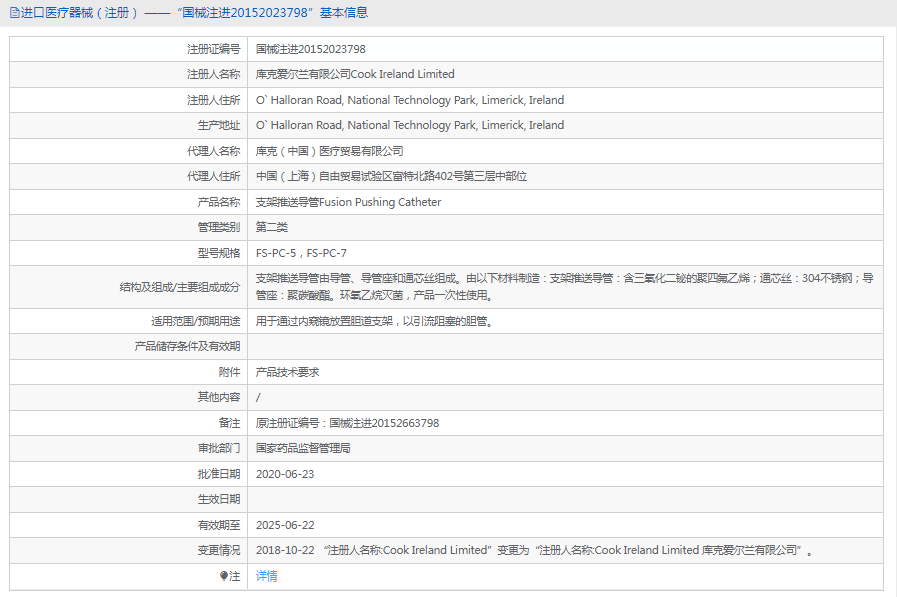Select the 生产地址 address value
Image resolution: width=897 pixels, height=597 pixels.
pyautogui.click(x=410, y=125)
